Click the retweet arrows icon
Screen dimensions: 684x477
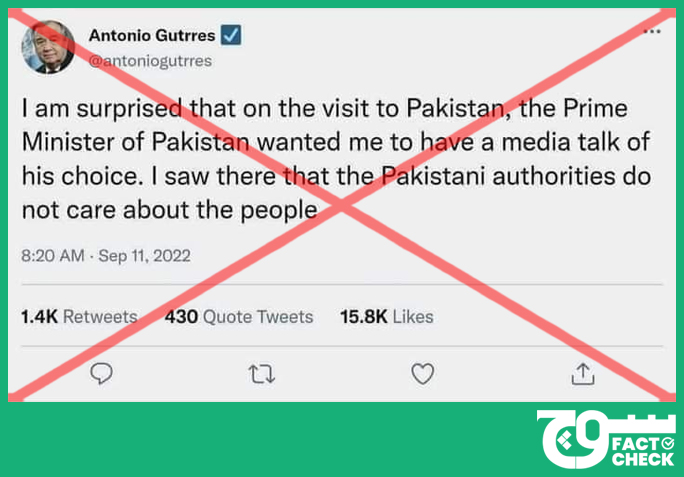click(x=262, y=374)
